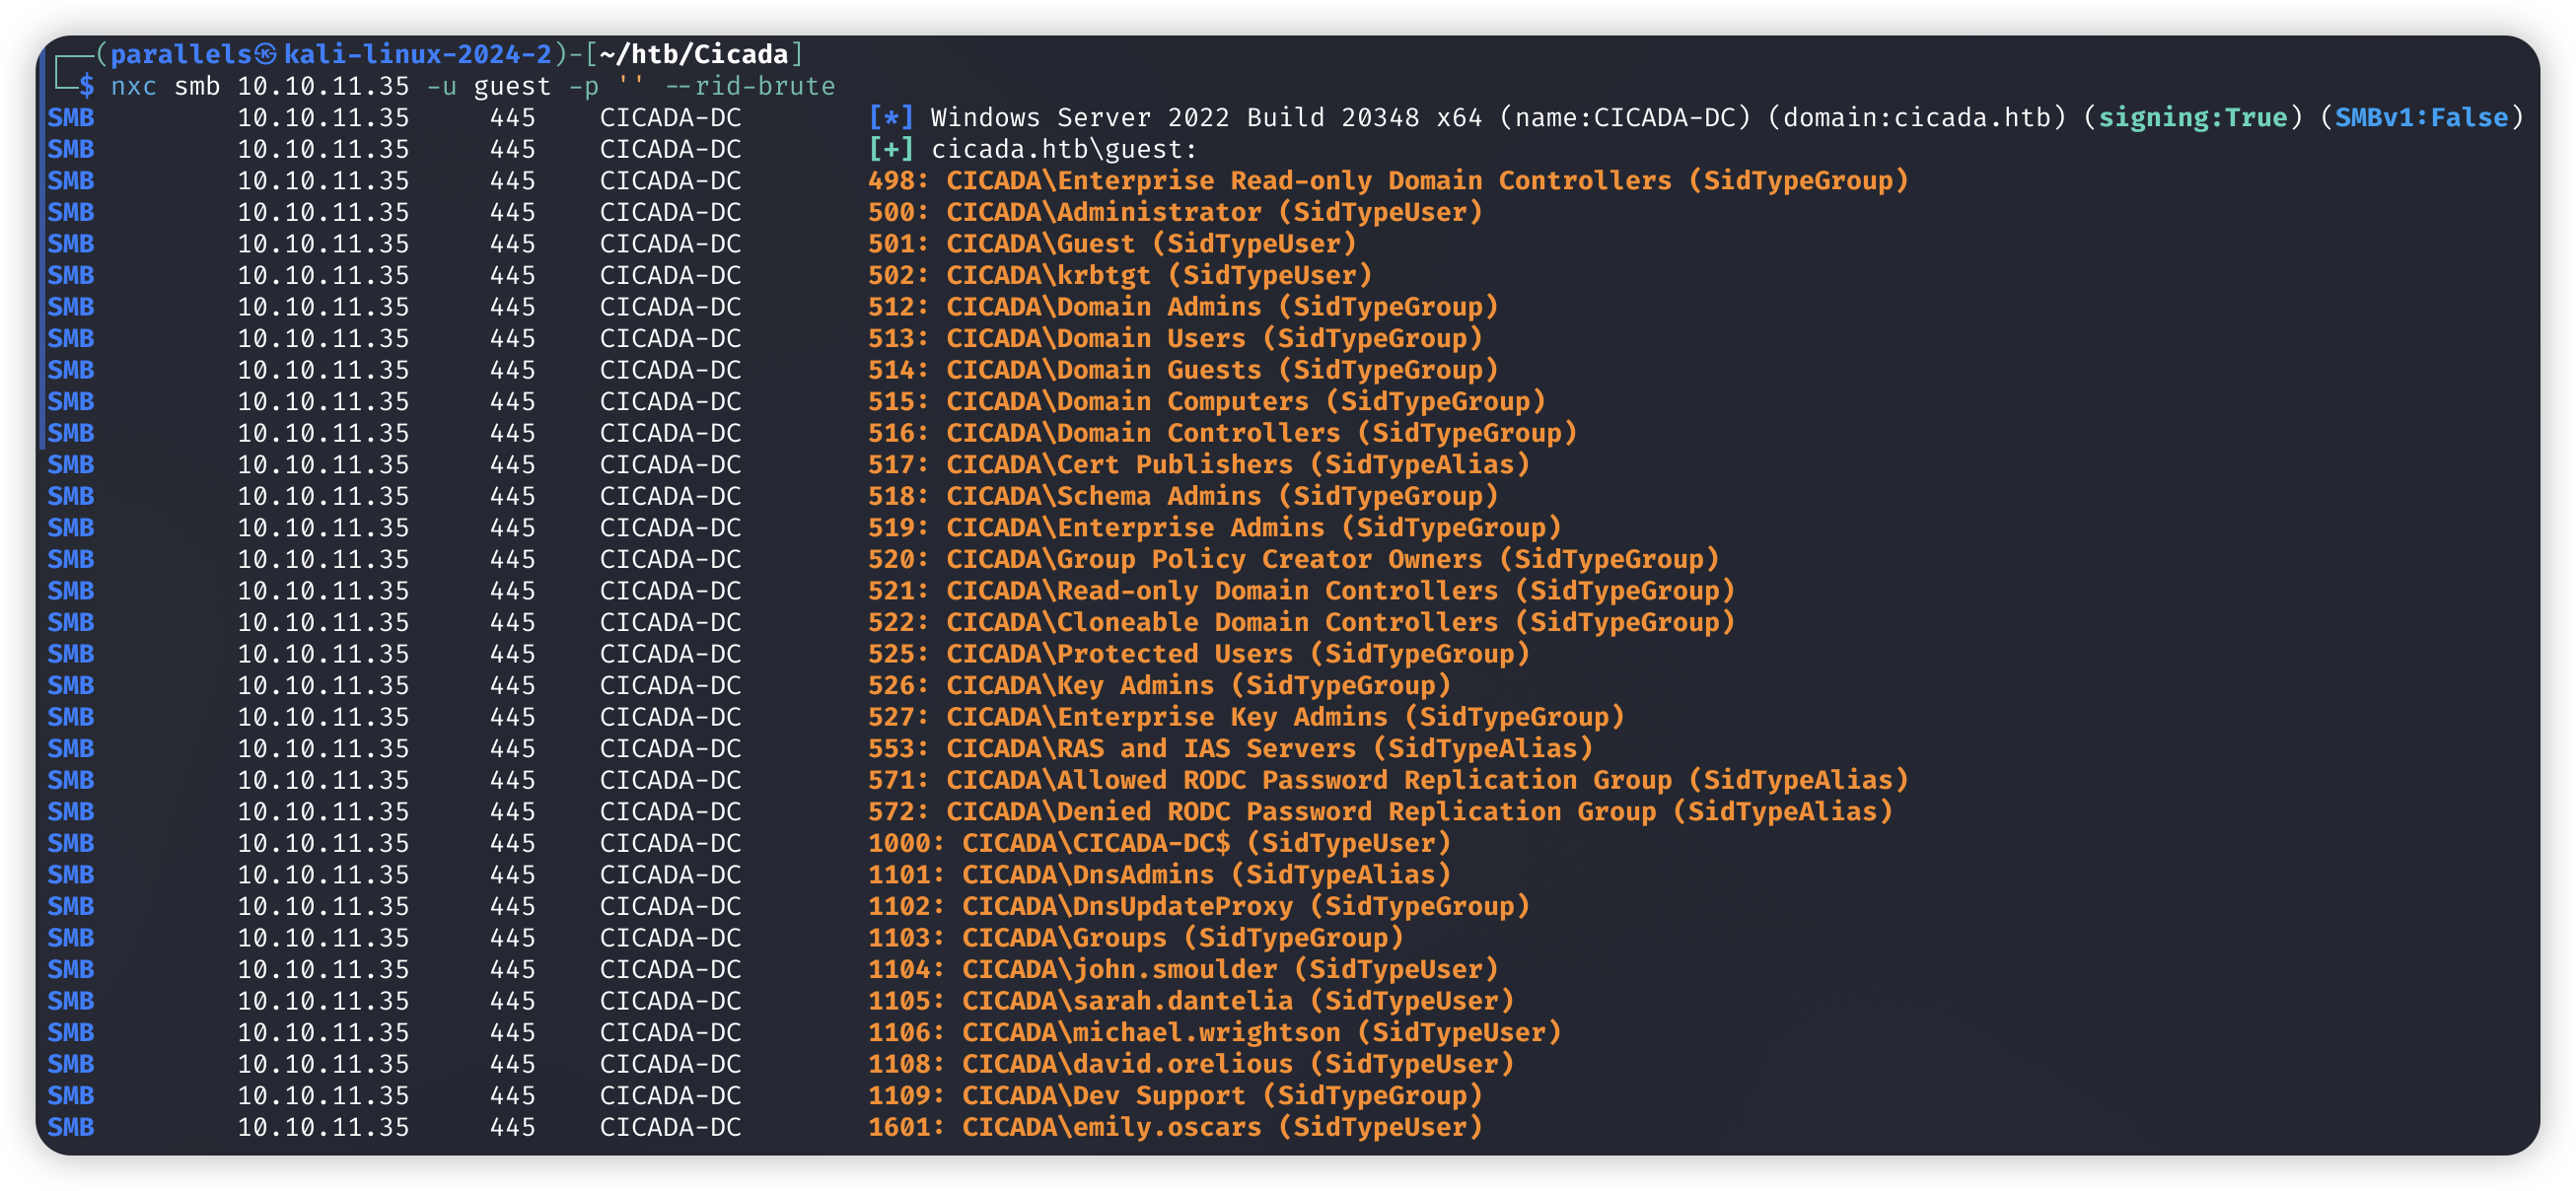Click the cicada.htb\guest login line
This screenshot has height=1191, width=2576.
[1064, 149]
